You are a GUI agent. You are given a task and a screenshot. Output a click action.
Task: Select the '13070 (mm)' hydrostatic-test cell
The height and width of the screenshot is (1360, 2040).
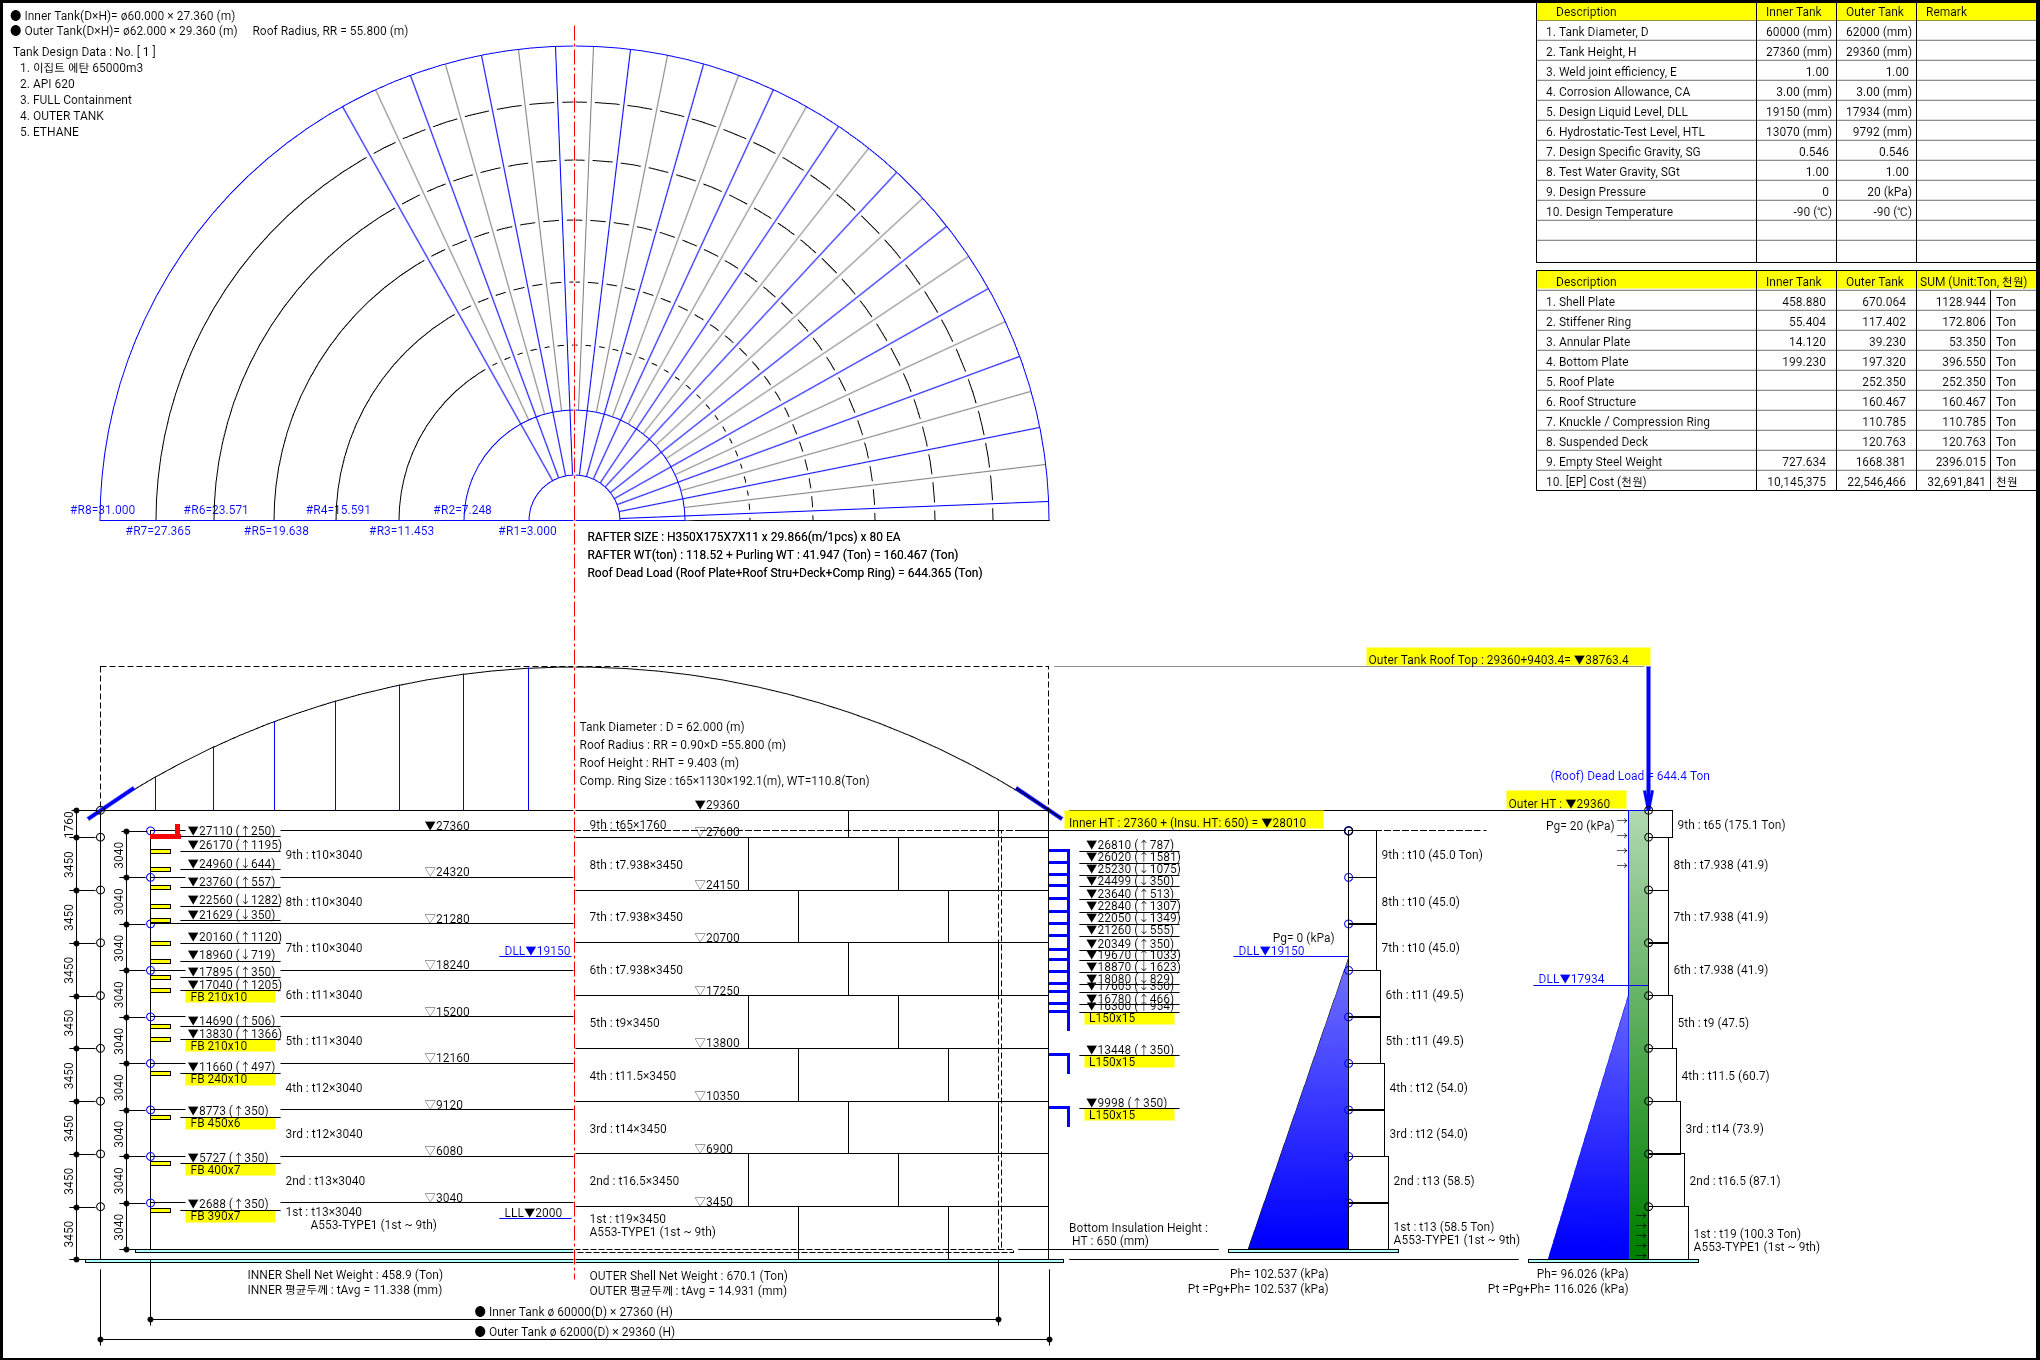coord(1799,132)
